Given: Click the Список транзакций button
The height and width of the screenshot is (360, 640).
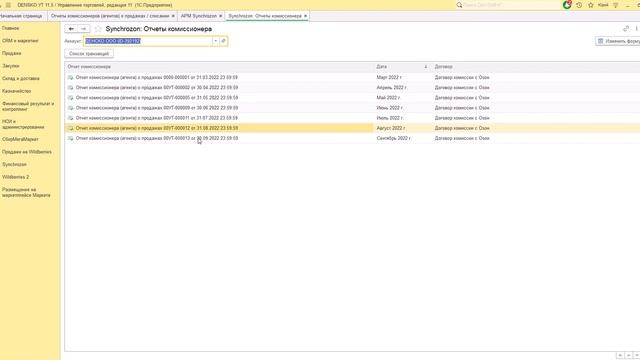Looking at the screenshot, I should tap(89, 53).
